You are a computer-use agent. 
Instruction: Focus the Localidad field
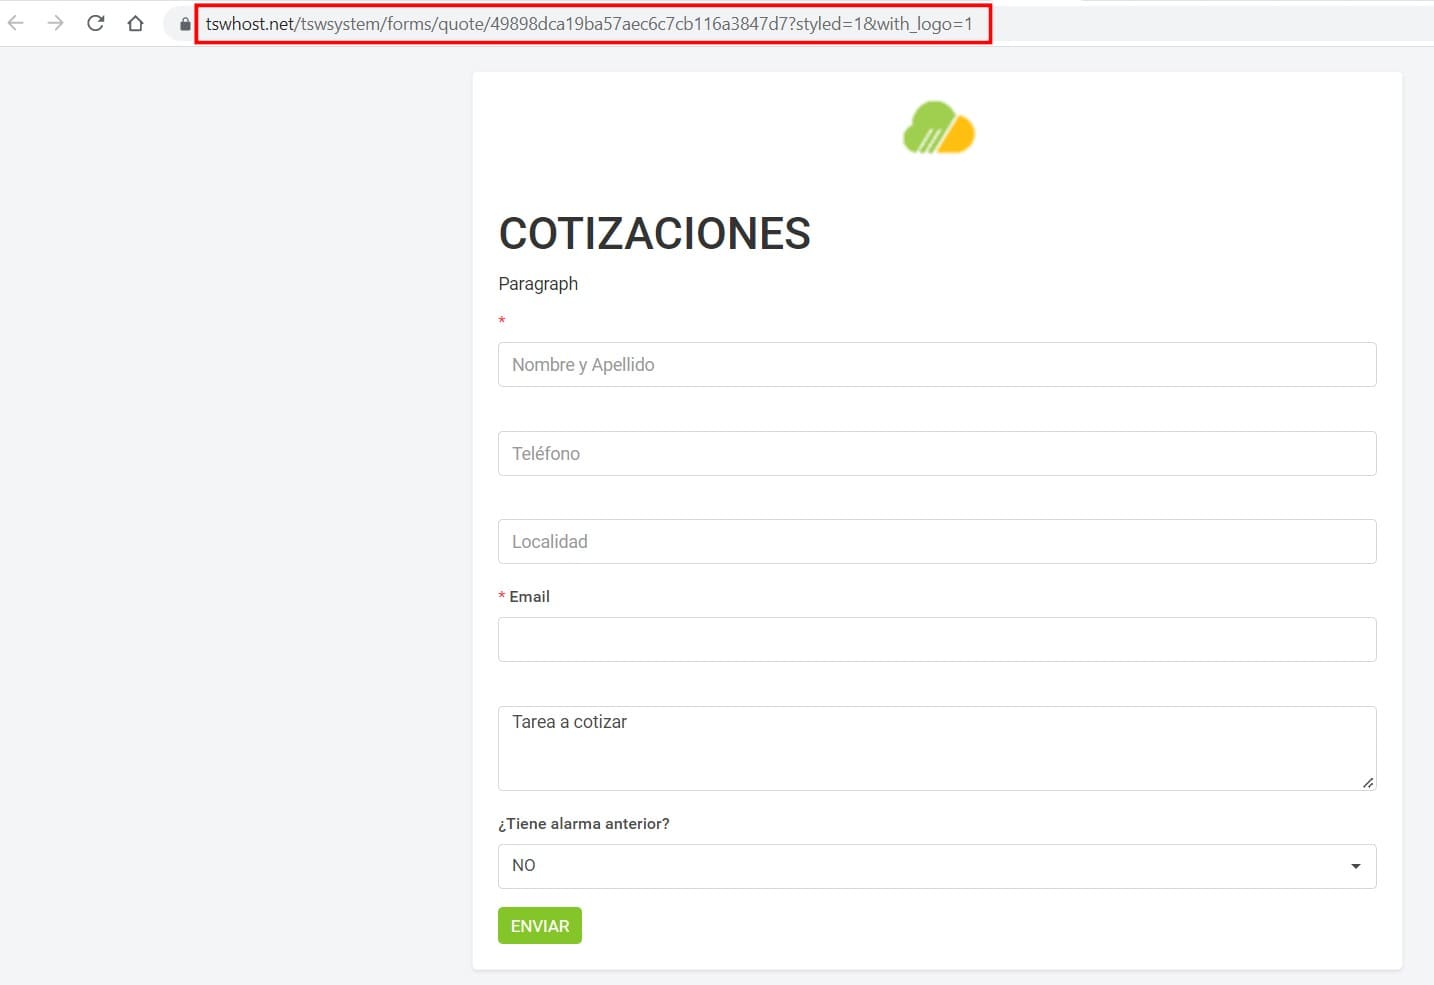click(x=937, y=542)
